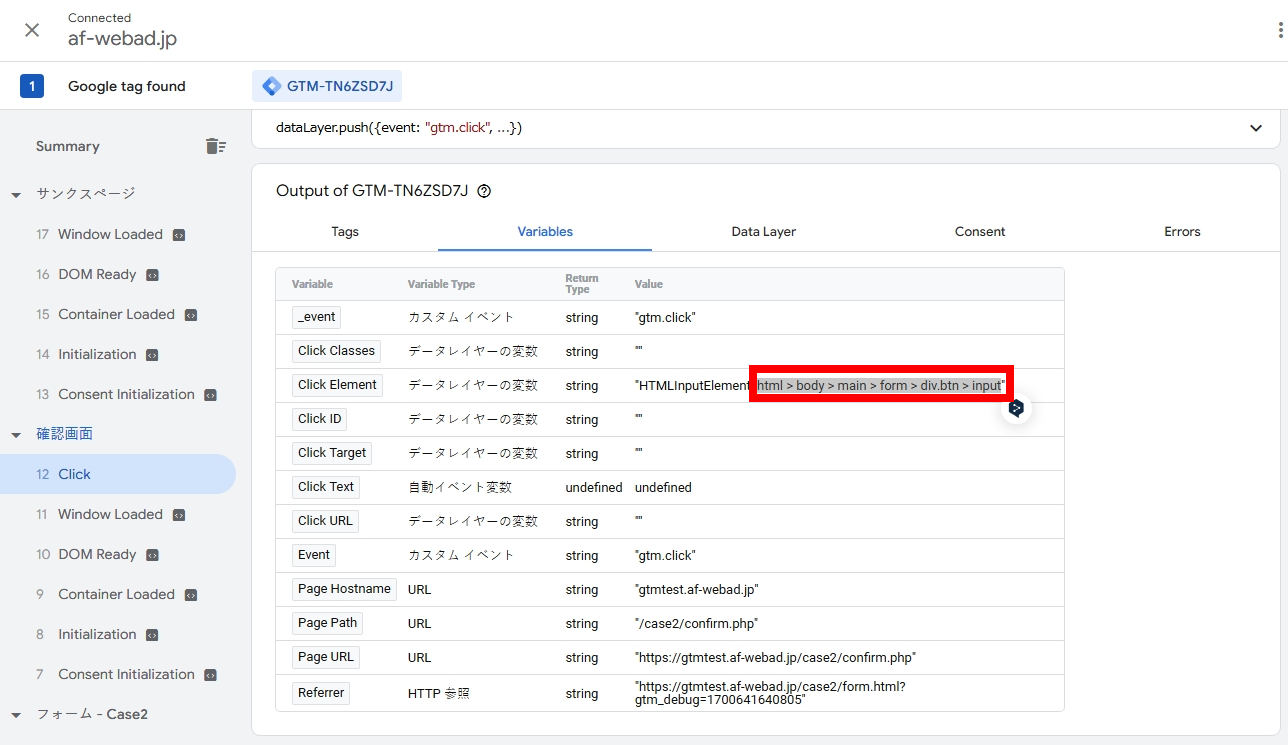Image resolution: width=1288 pixels, height=745 pixels.
Task: Clear the event list with the delete icon
Action: point(216,146)
